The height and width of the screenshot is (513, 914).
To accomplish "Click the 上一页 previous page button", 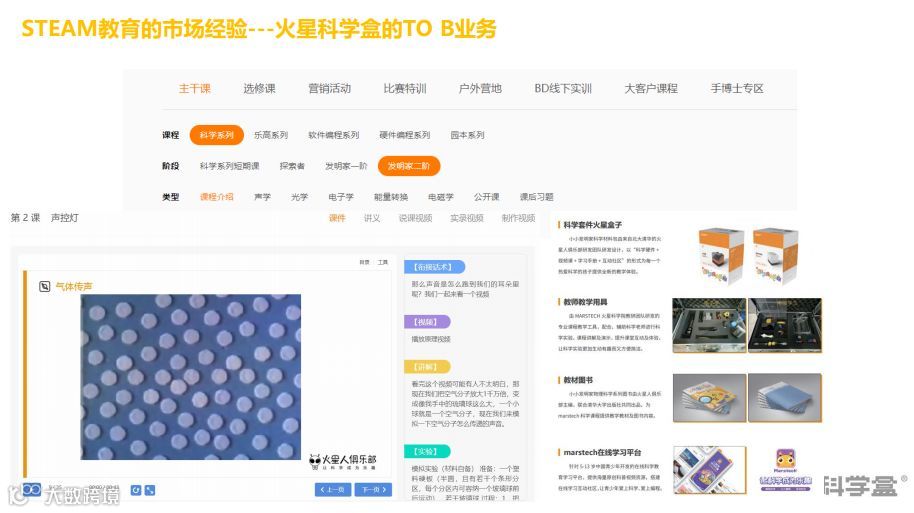I will (333, 490).
